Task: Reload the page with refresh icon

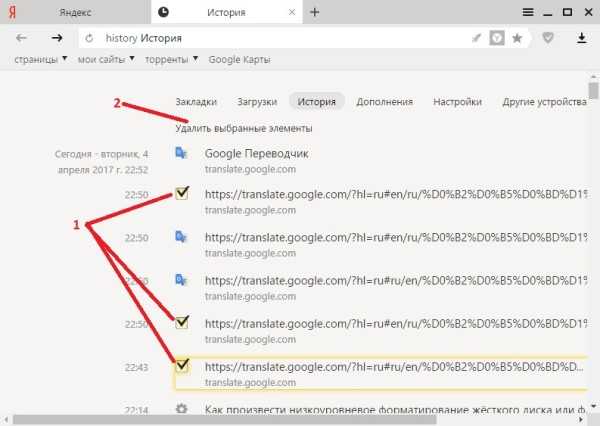Action: coord(89,38)
